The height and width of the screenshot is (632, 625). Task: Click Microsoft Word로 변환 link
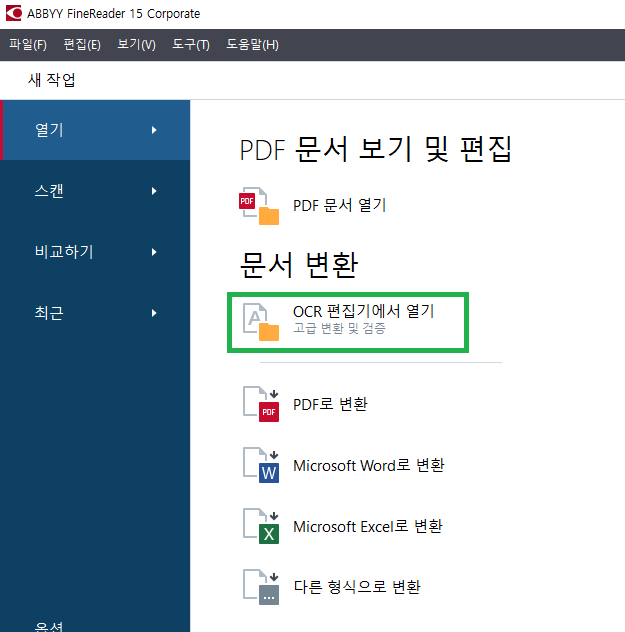click(368, 465)
